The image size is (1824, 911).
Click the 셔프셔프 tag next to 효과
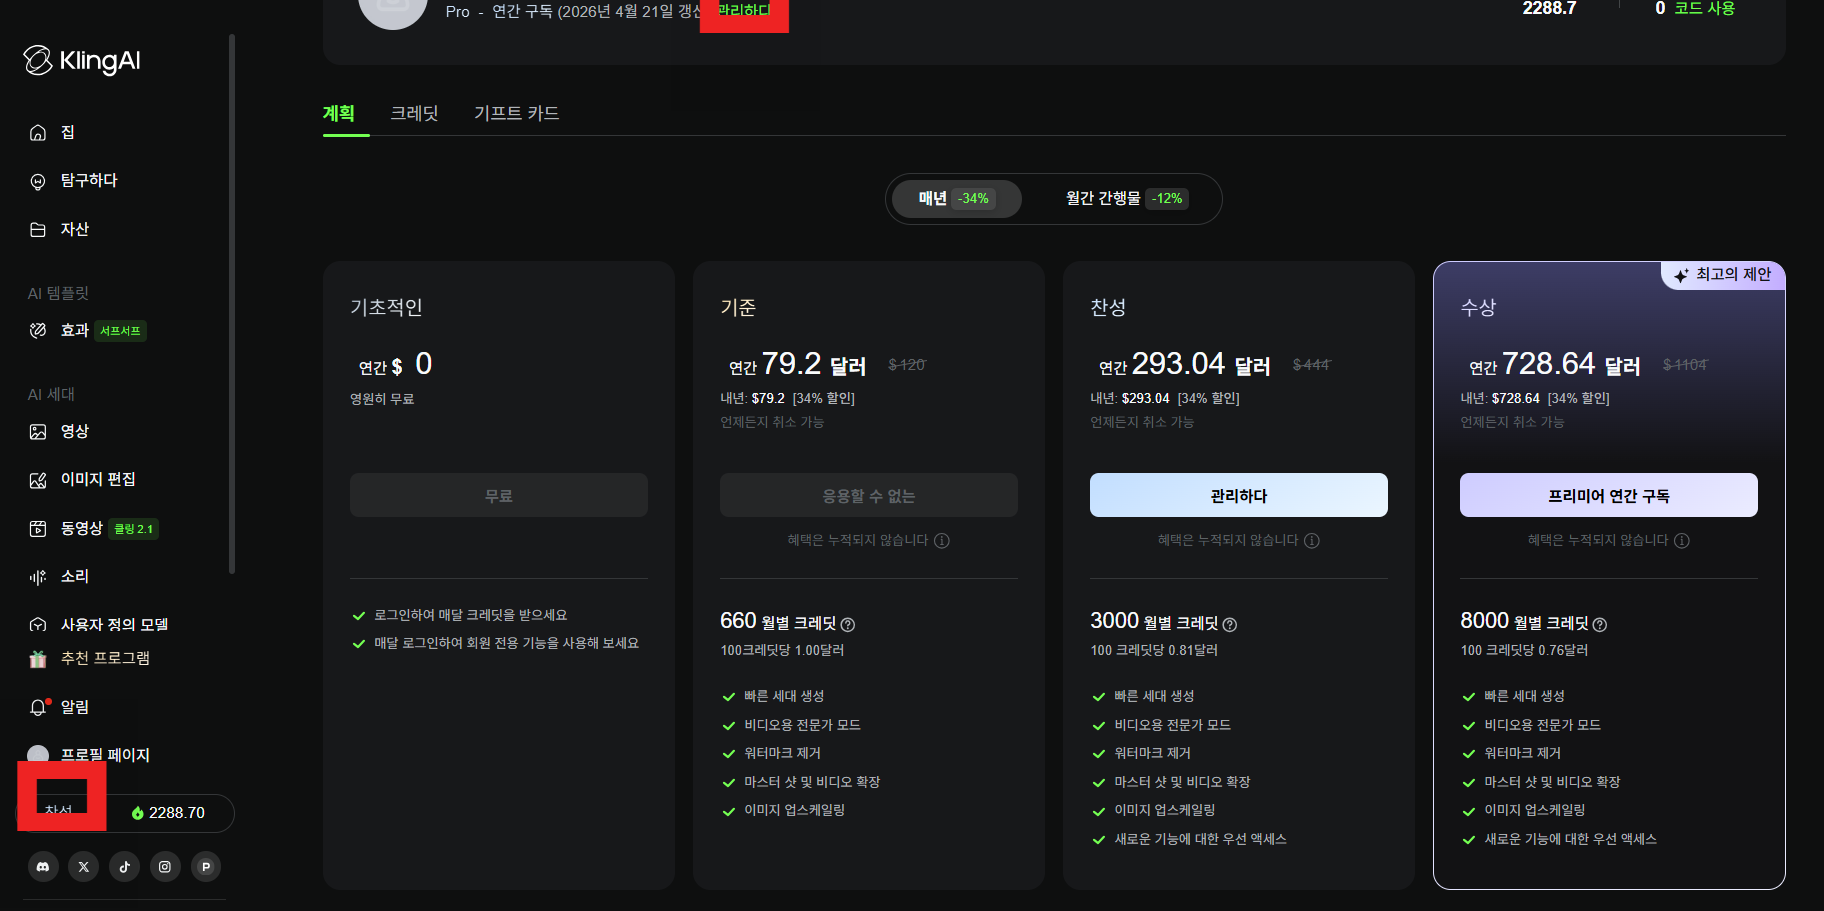[x=121, y=331]
